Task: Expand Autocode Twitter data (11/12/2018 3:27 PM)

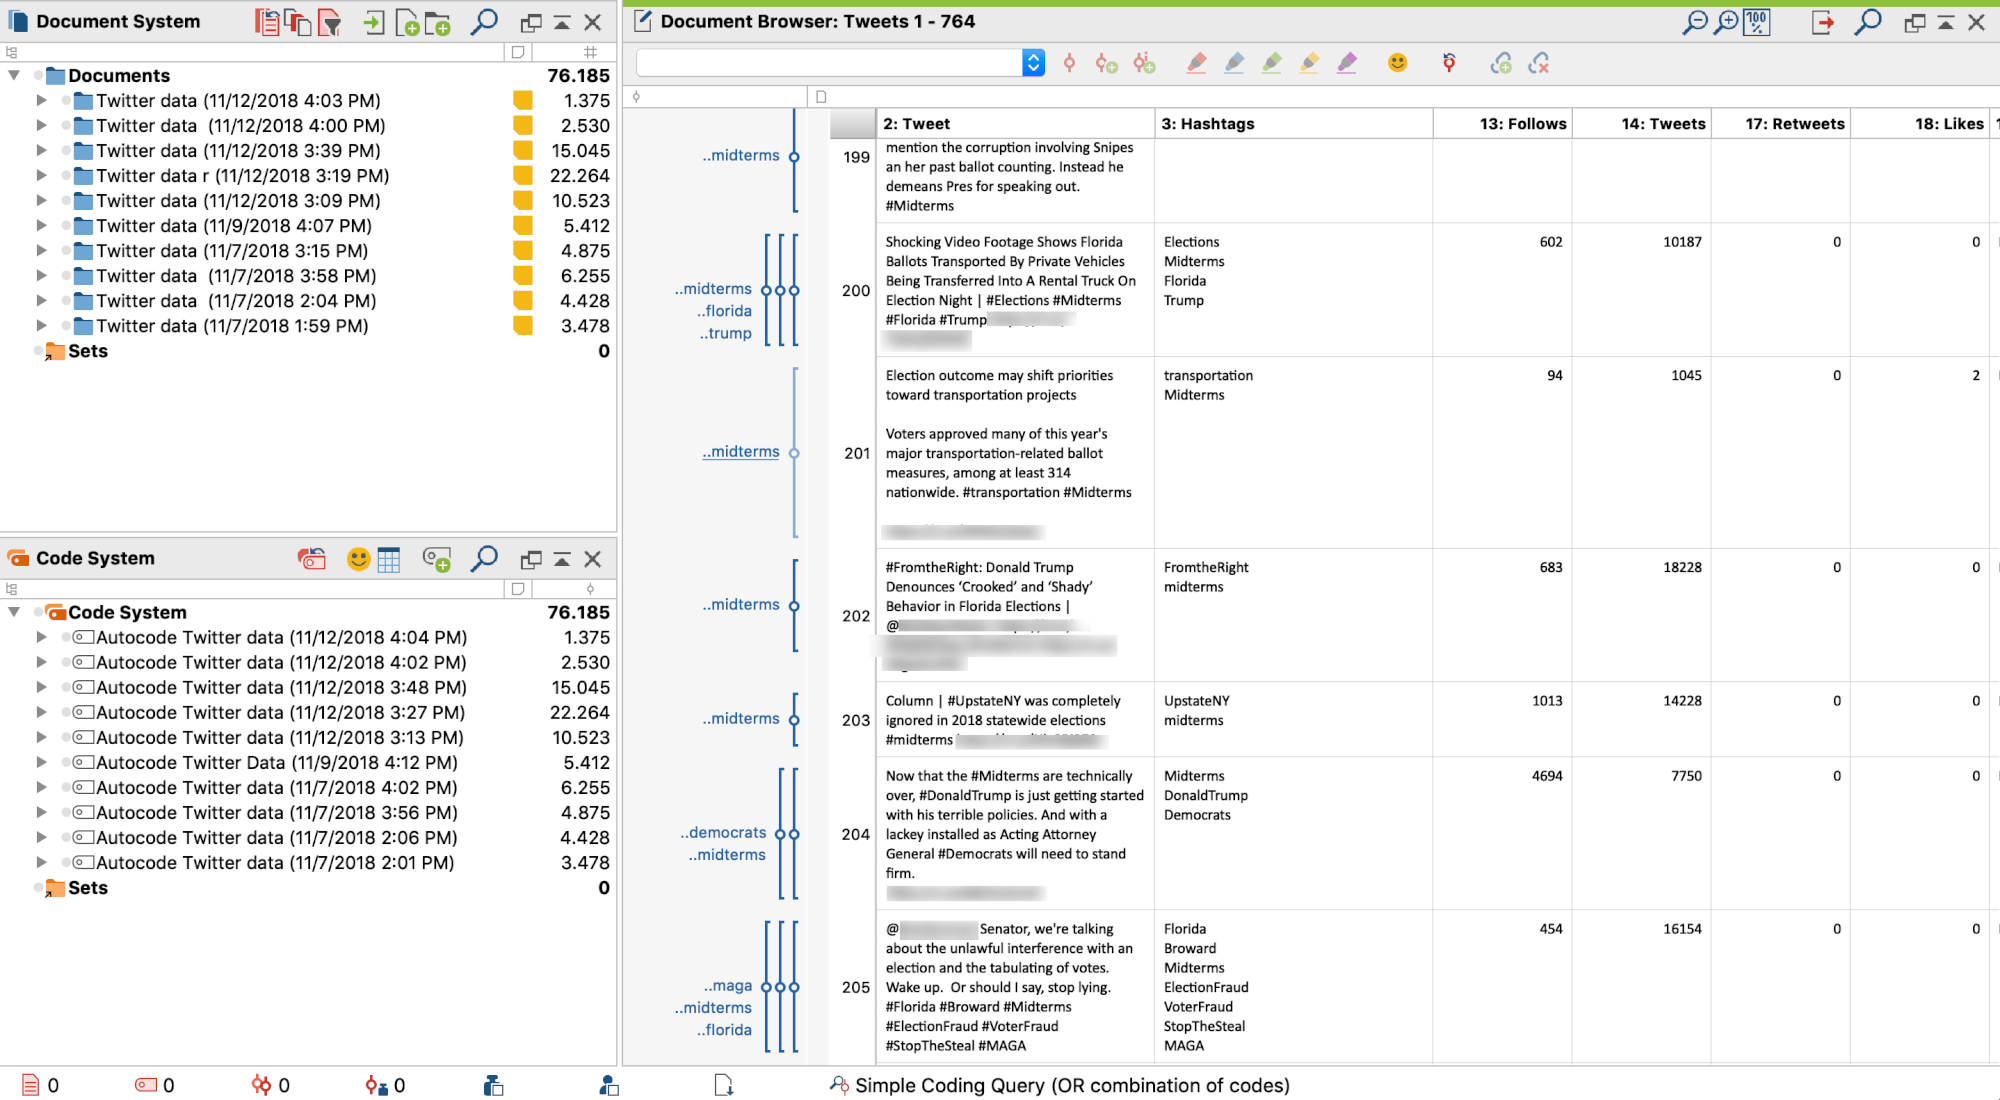Action: 41,712
